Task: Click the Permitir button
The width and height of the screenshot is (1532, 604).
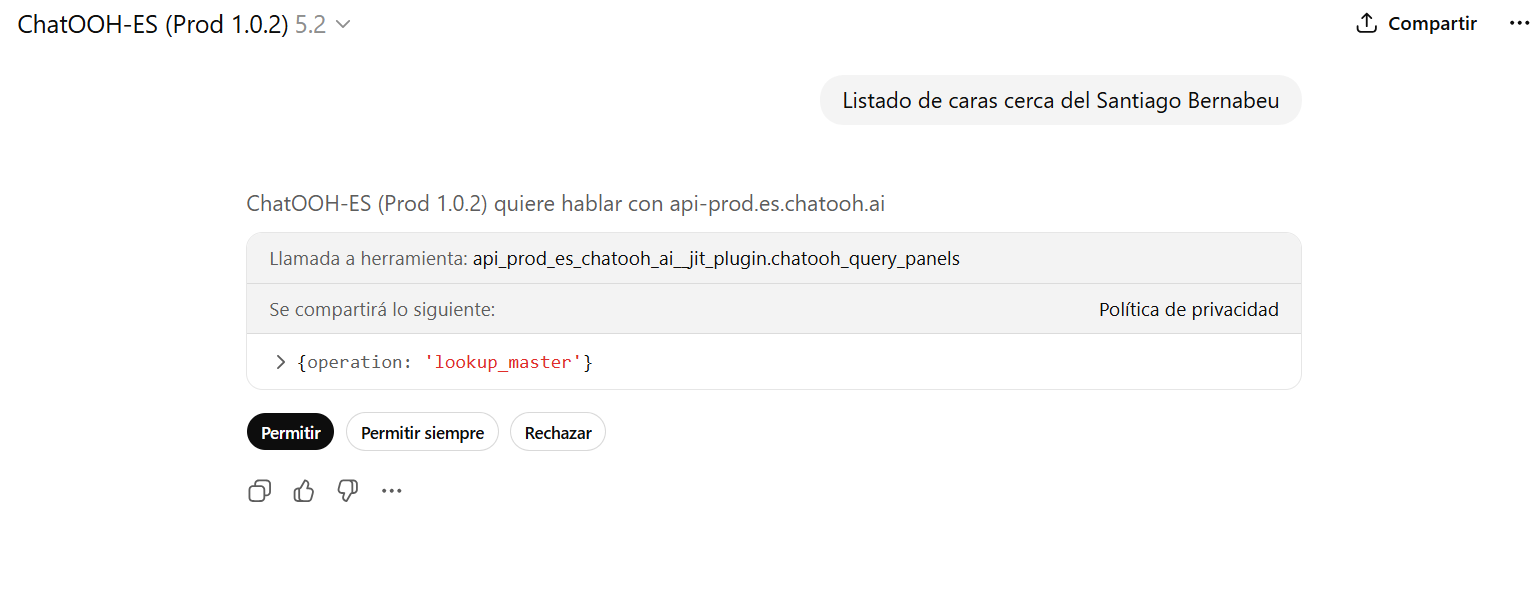Action: 290,431
